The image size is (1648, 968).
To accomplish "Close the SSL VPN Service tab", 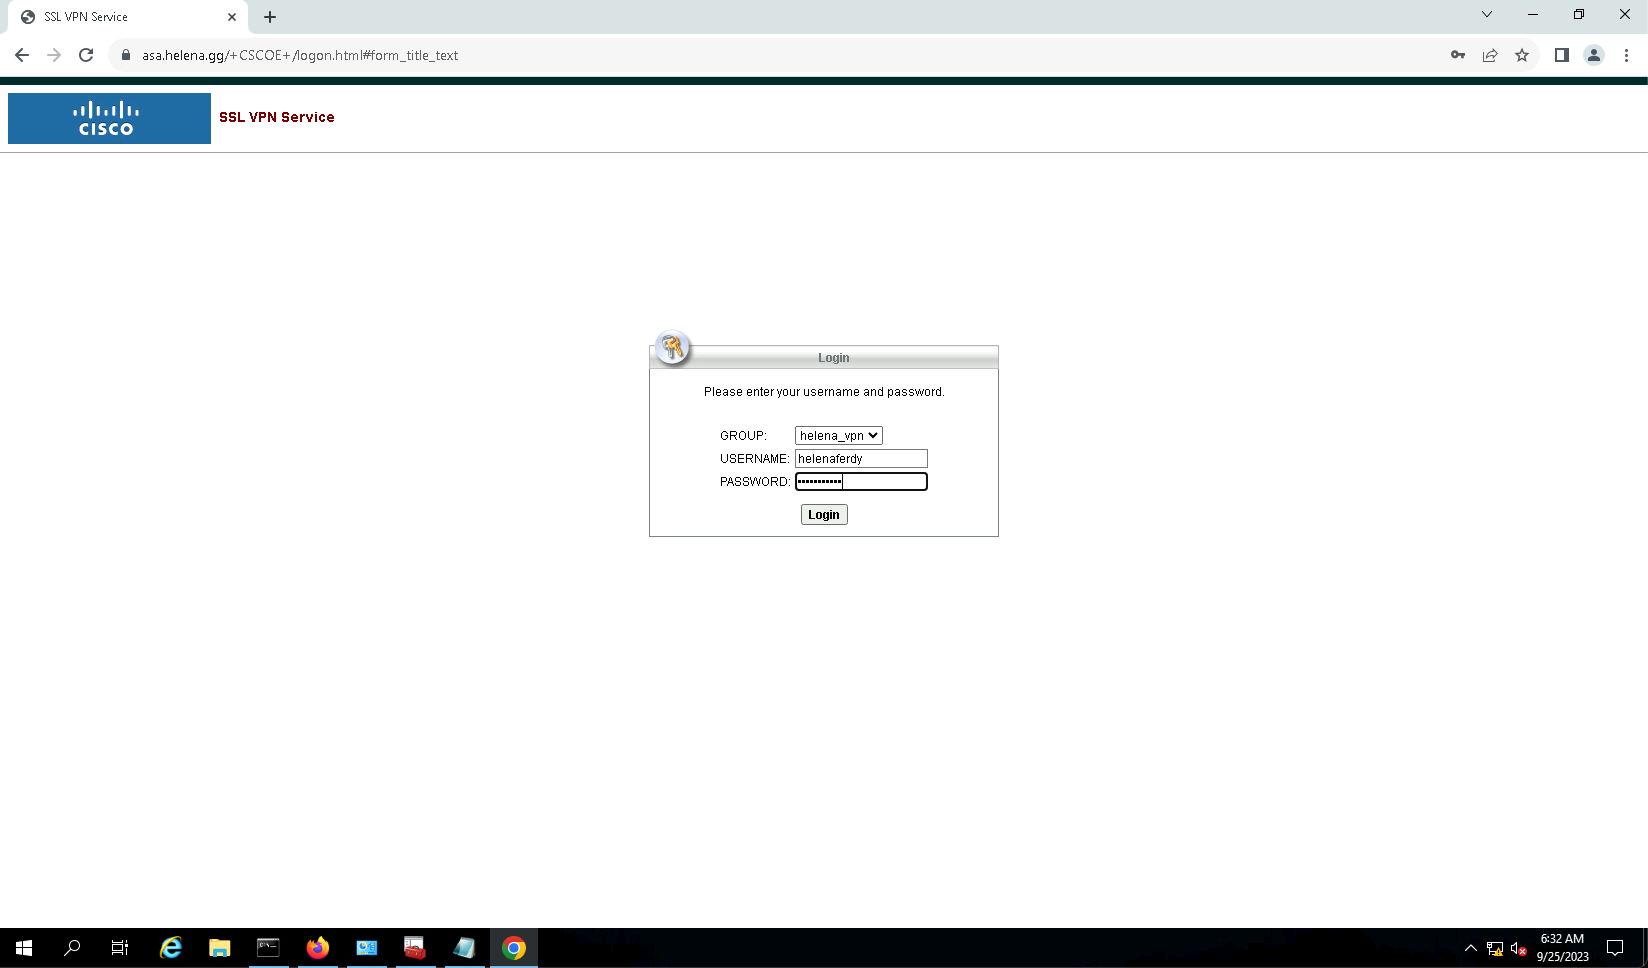I will (232, 17).
